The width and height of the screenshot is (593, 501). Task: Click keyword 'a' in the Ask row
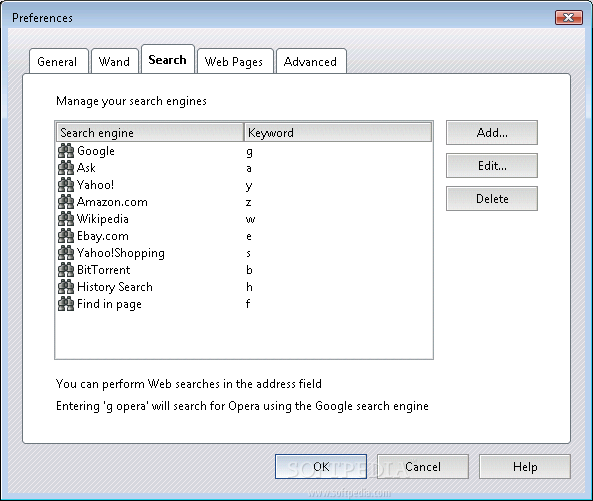tap(249, 168)
